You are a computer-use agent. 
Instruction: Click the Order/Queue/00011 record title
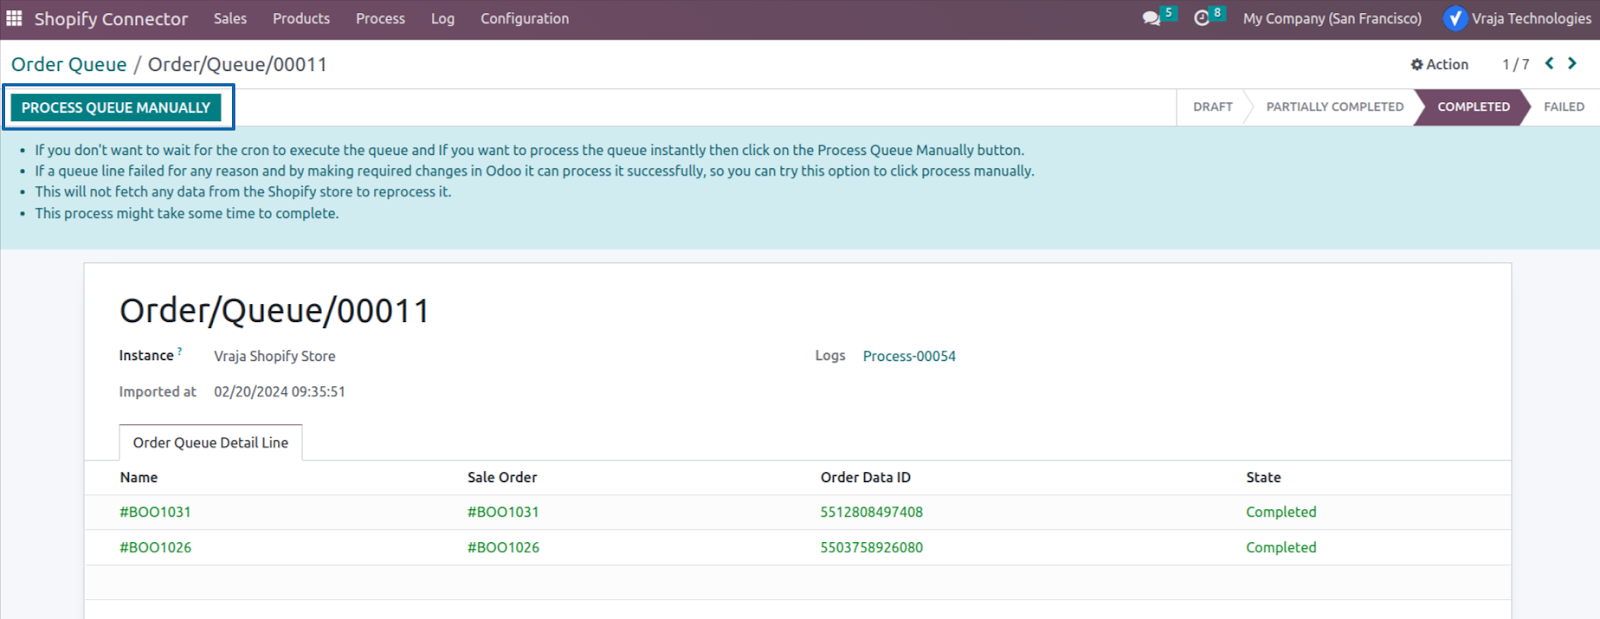tap(274, 311)
